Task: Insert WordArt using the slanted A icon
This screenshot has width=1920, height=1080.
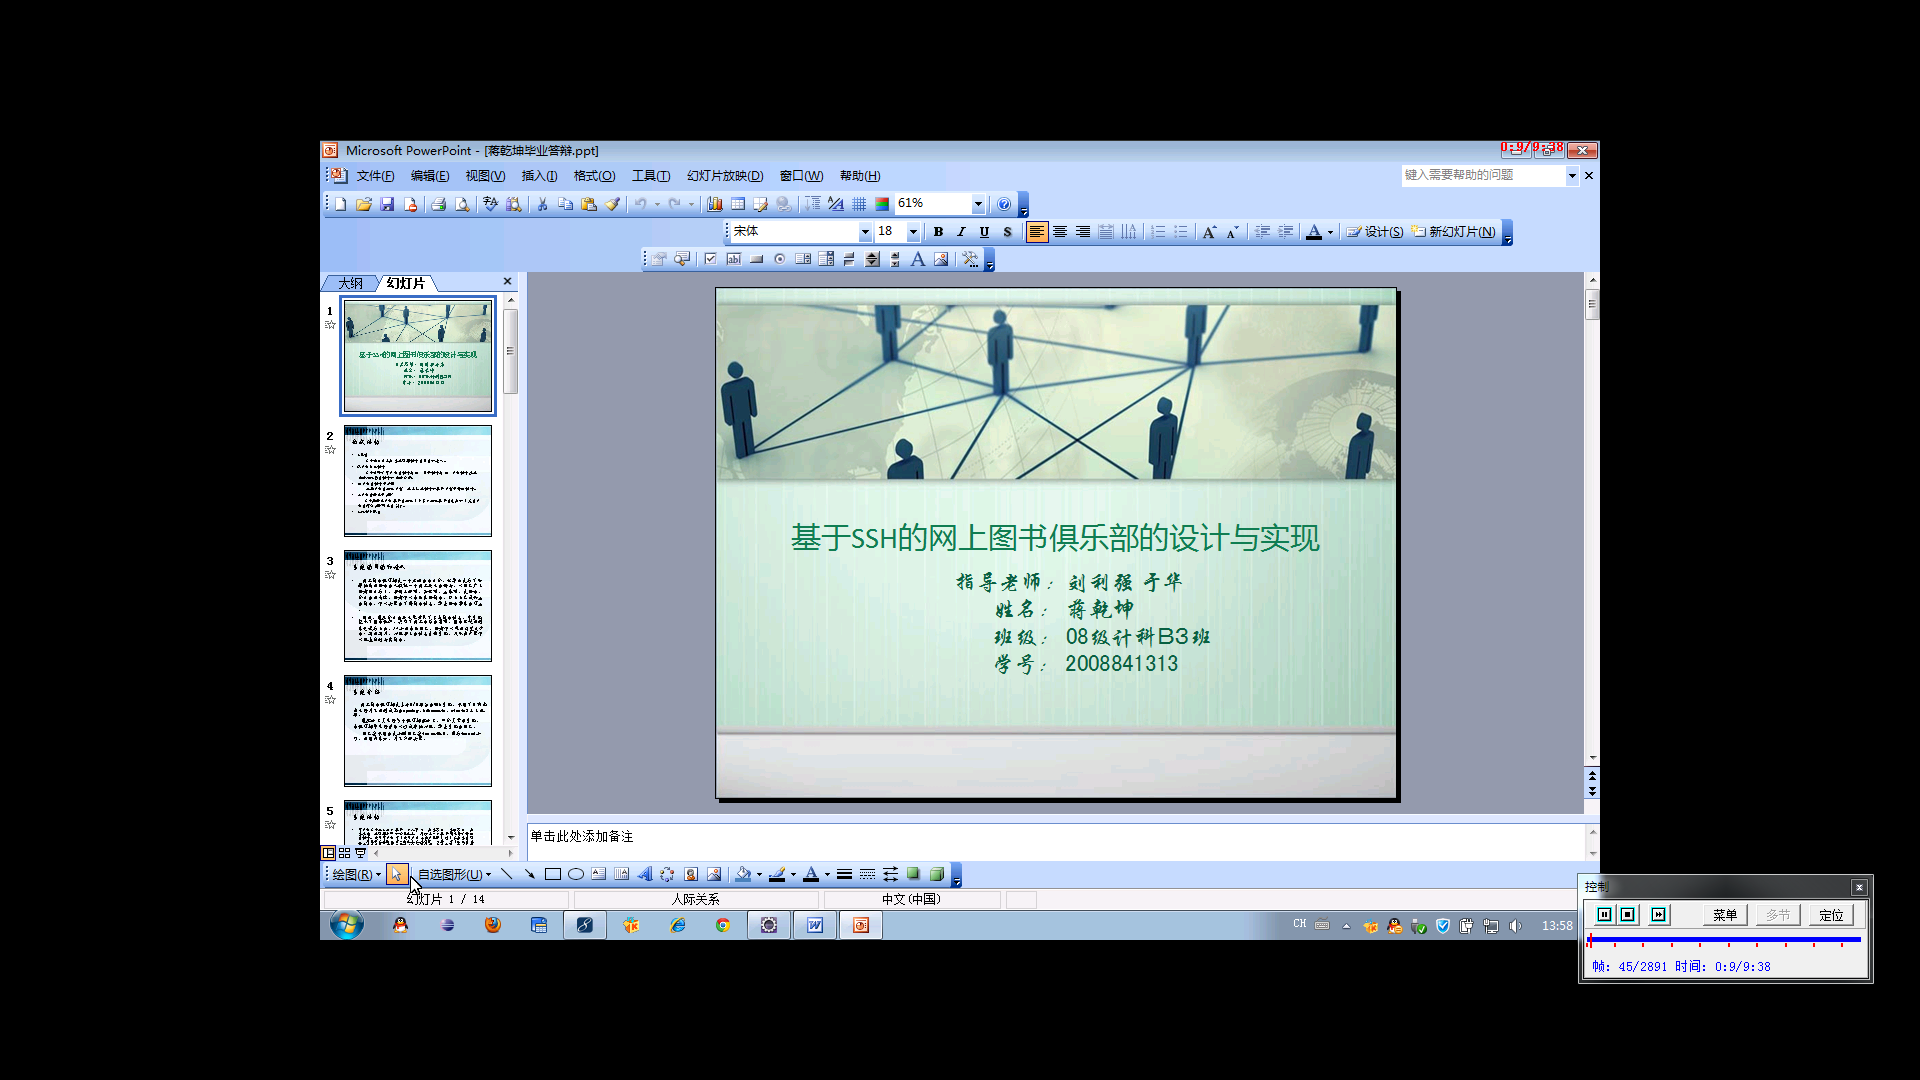Action: [645, 874]
